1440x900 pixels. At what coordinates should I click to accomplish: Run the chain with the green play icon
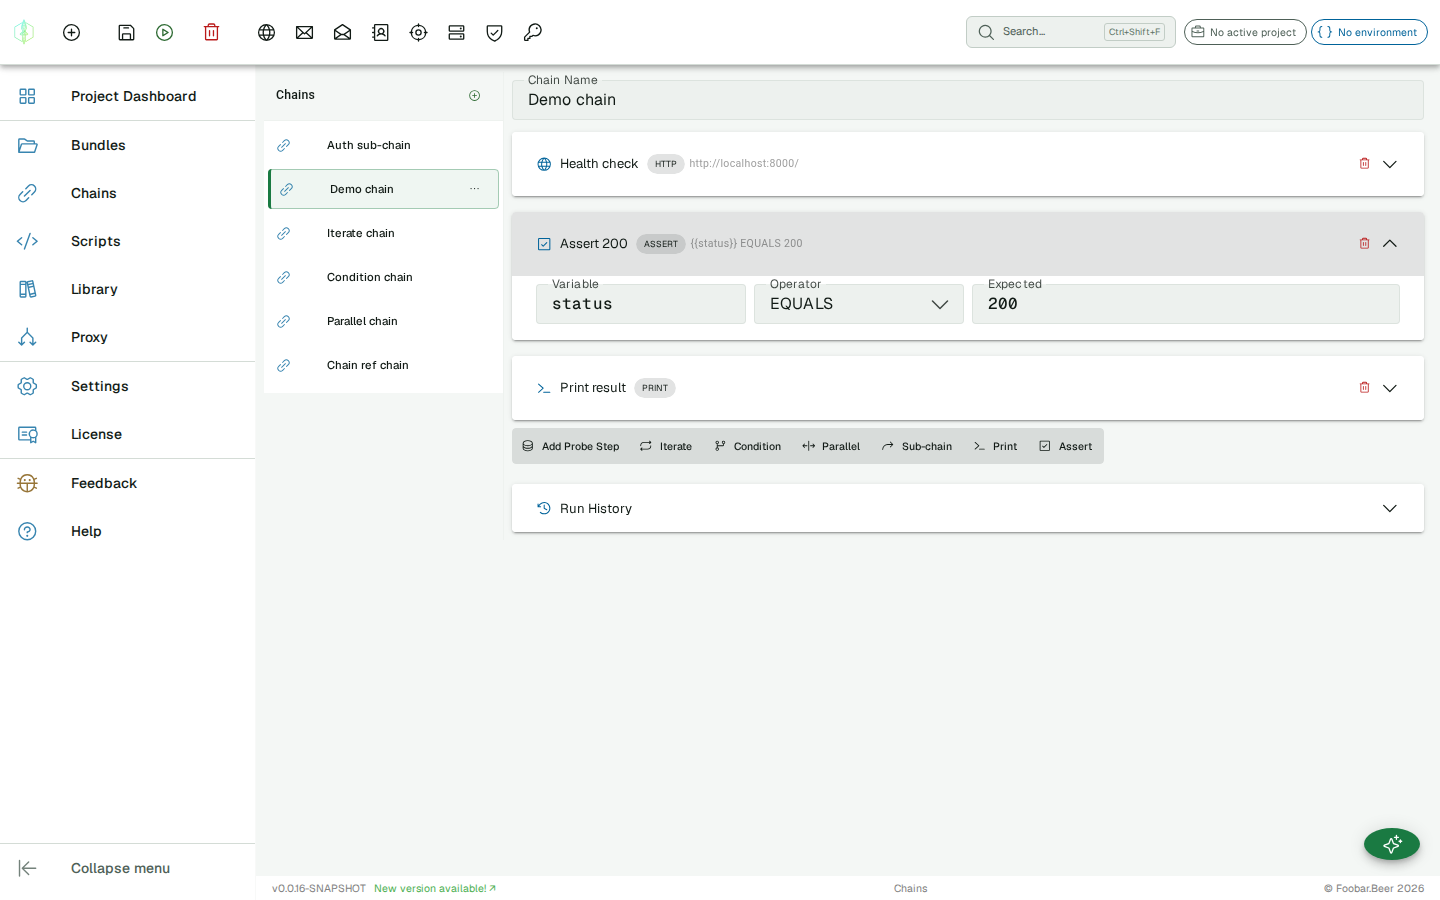pyautogui.click(x=165, y=32)
